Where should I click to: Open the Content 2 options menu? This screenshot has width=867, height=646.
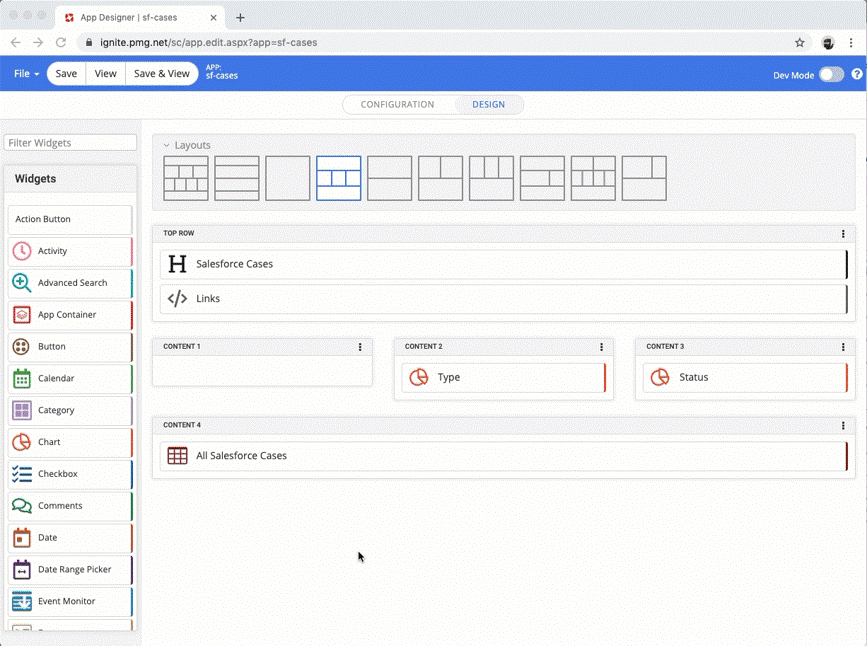click(601, 347)
